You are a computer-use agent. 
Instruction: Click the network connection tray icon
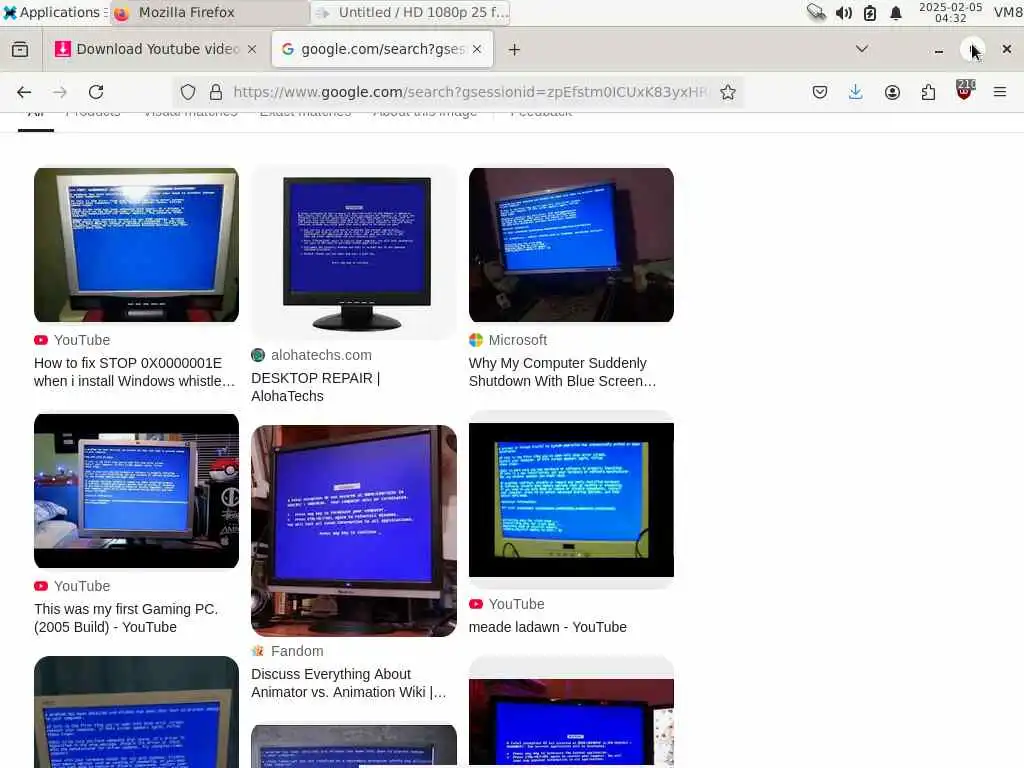click(816, 12)
